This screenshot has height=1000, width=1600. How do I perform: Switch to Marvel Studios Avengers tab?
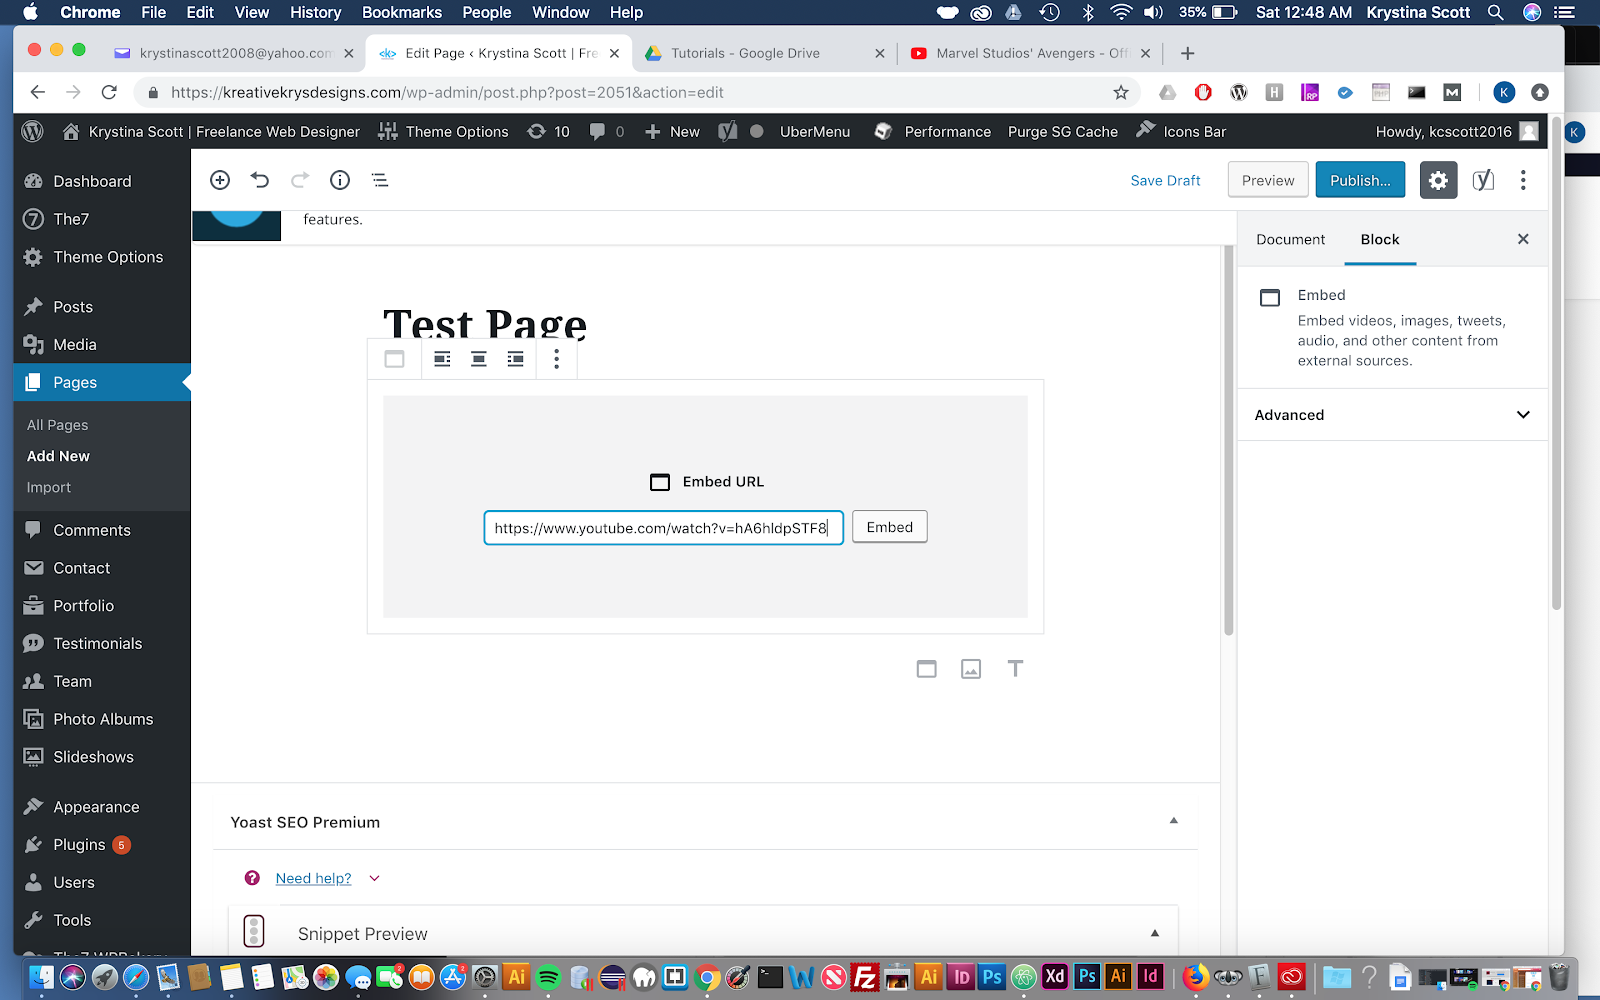click(1030, 53)
